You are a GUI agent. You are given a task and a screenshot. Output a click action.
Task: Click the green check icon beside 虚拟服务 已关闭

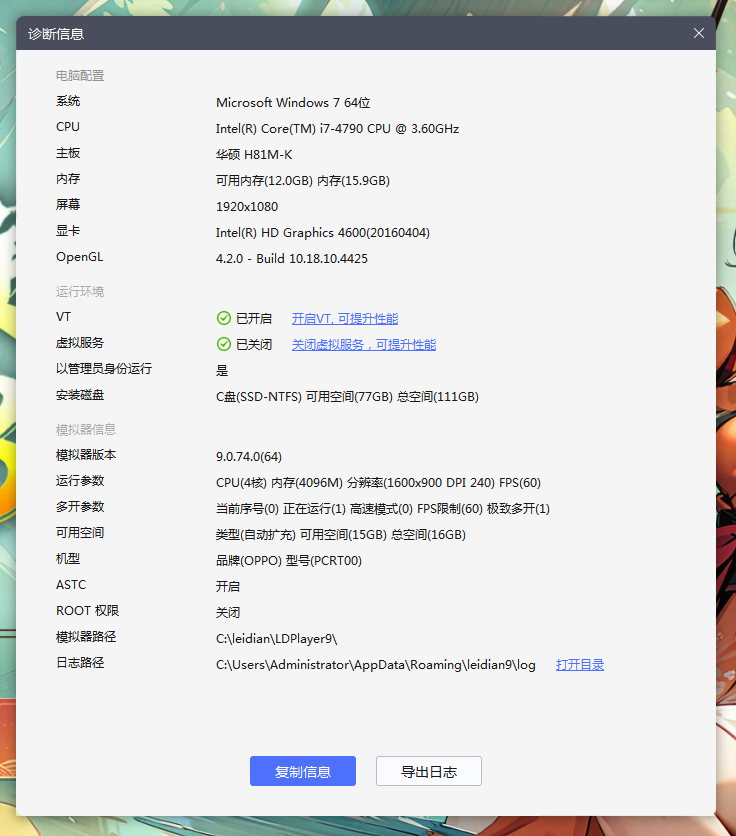tap(224, 345)
